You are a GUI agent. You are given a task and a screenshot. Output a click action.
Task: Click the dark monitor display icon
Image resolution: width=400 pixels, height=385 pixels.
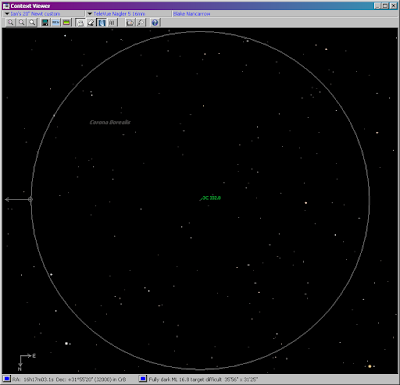coord(45,22)
